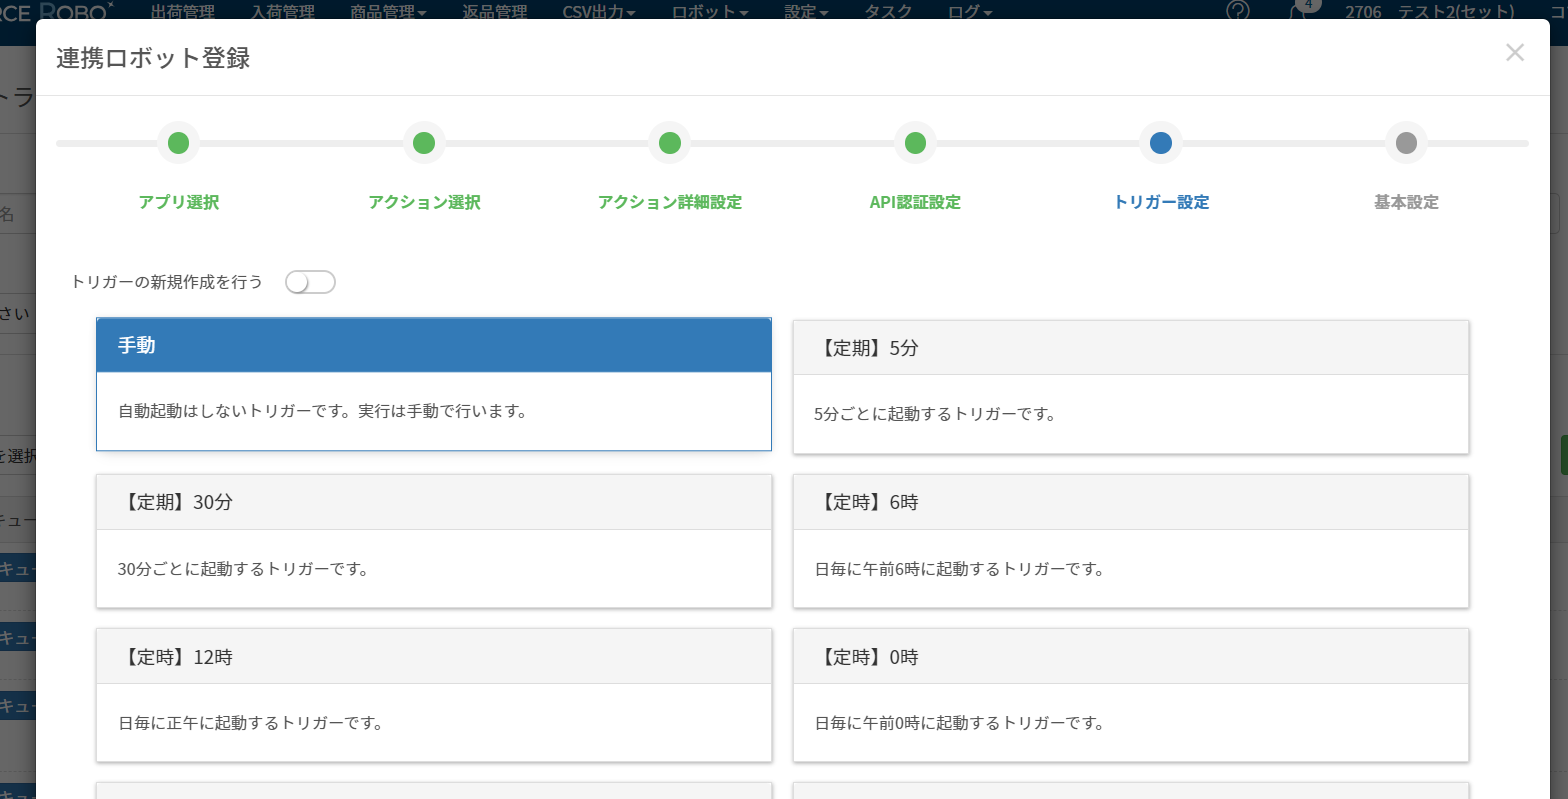
Task: Select the 【定時】12時 trigger card
Action: pos(434,695)
